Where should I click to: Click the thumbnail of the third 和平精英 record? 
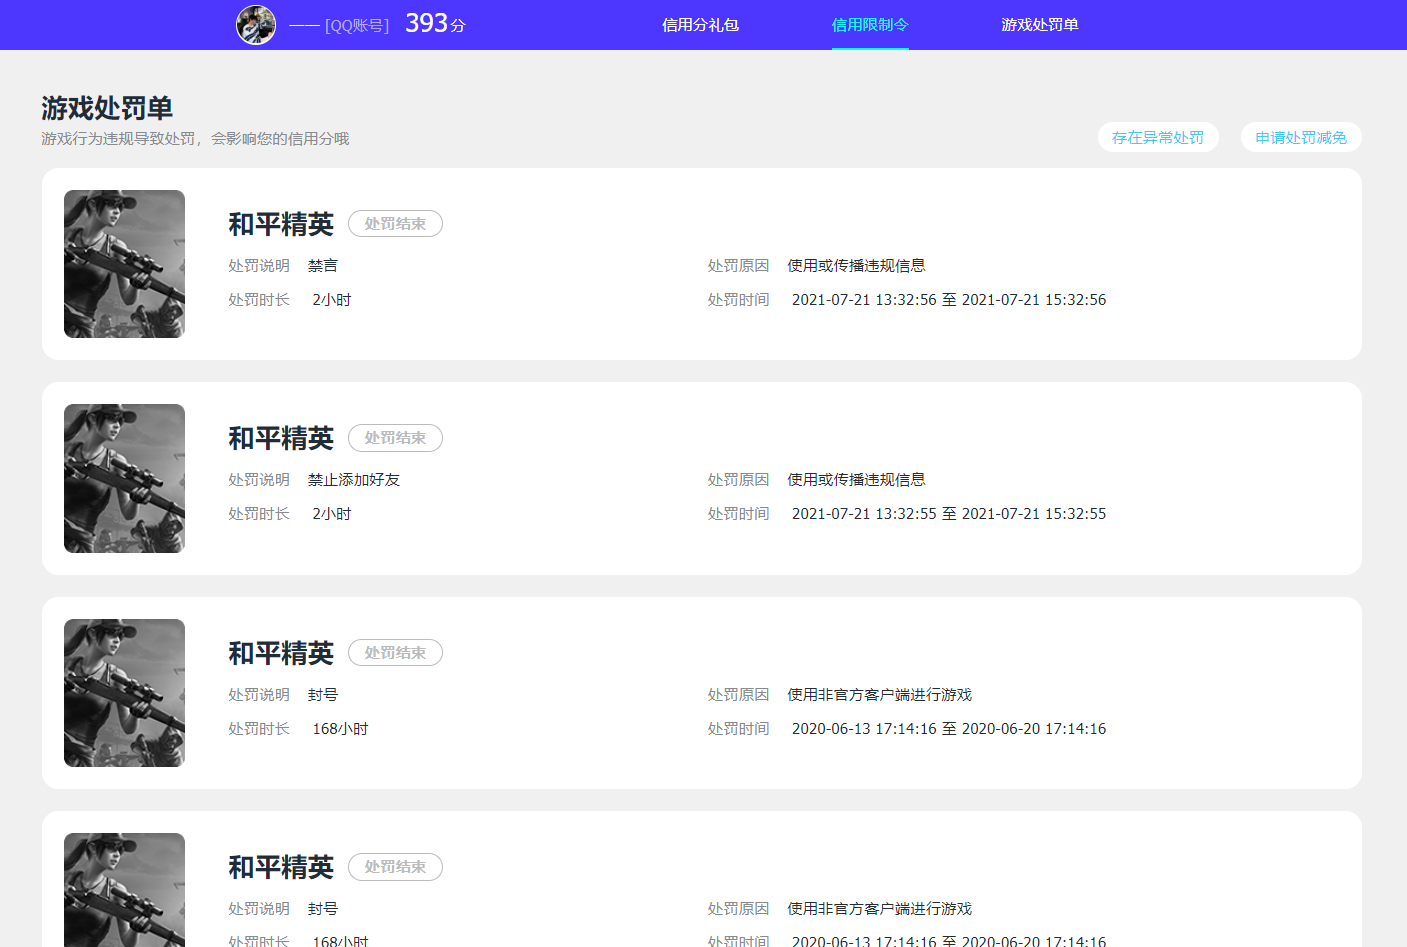click(x=124, y=693)
